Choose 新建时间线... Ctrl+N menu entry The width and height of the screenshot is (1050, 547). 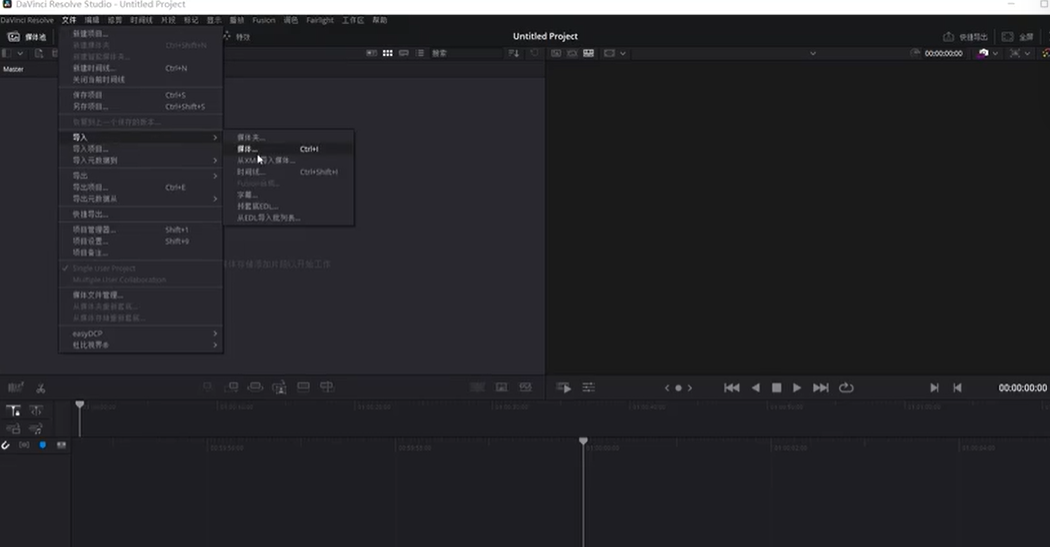tap(141, 68)
